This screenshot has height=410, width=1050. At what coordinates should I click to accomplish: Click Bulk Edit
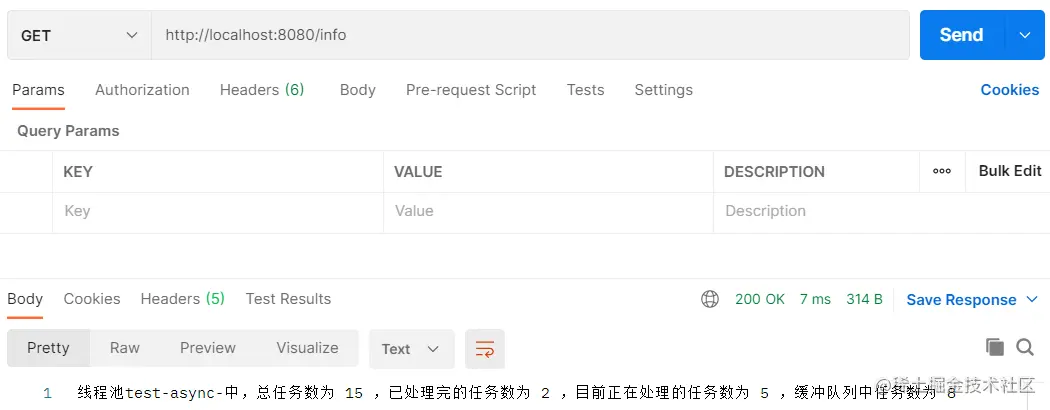(1010, 171)
